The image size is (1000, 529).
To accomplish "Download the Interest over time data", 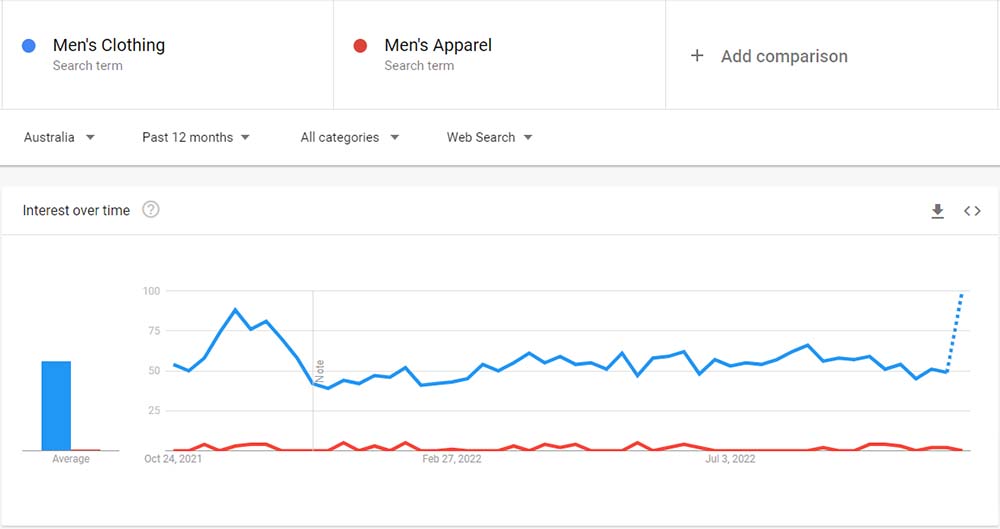I will (938, 211).
